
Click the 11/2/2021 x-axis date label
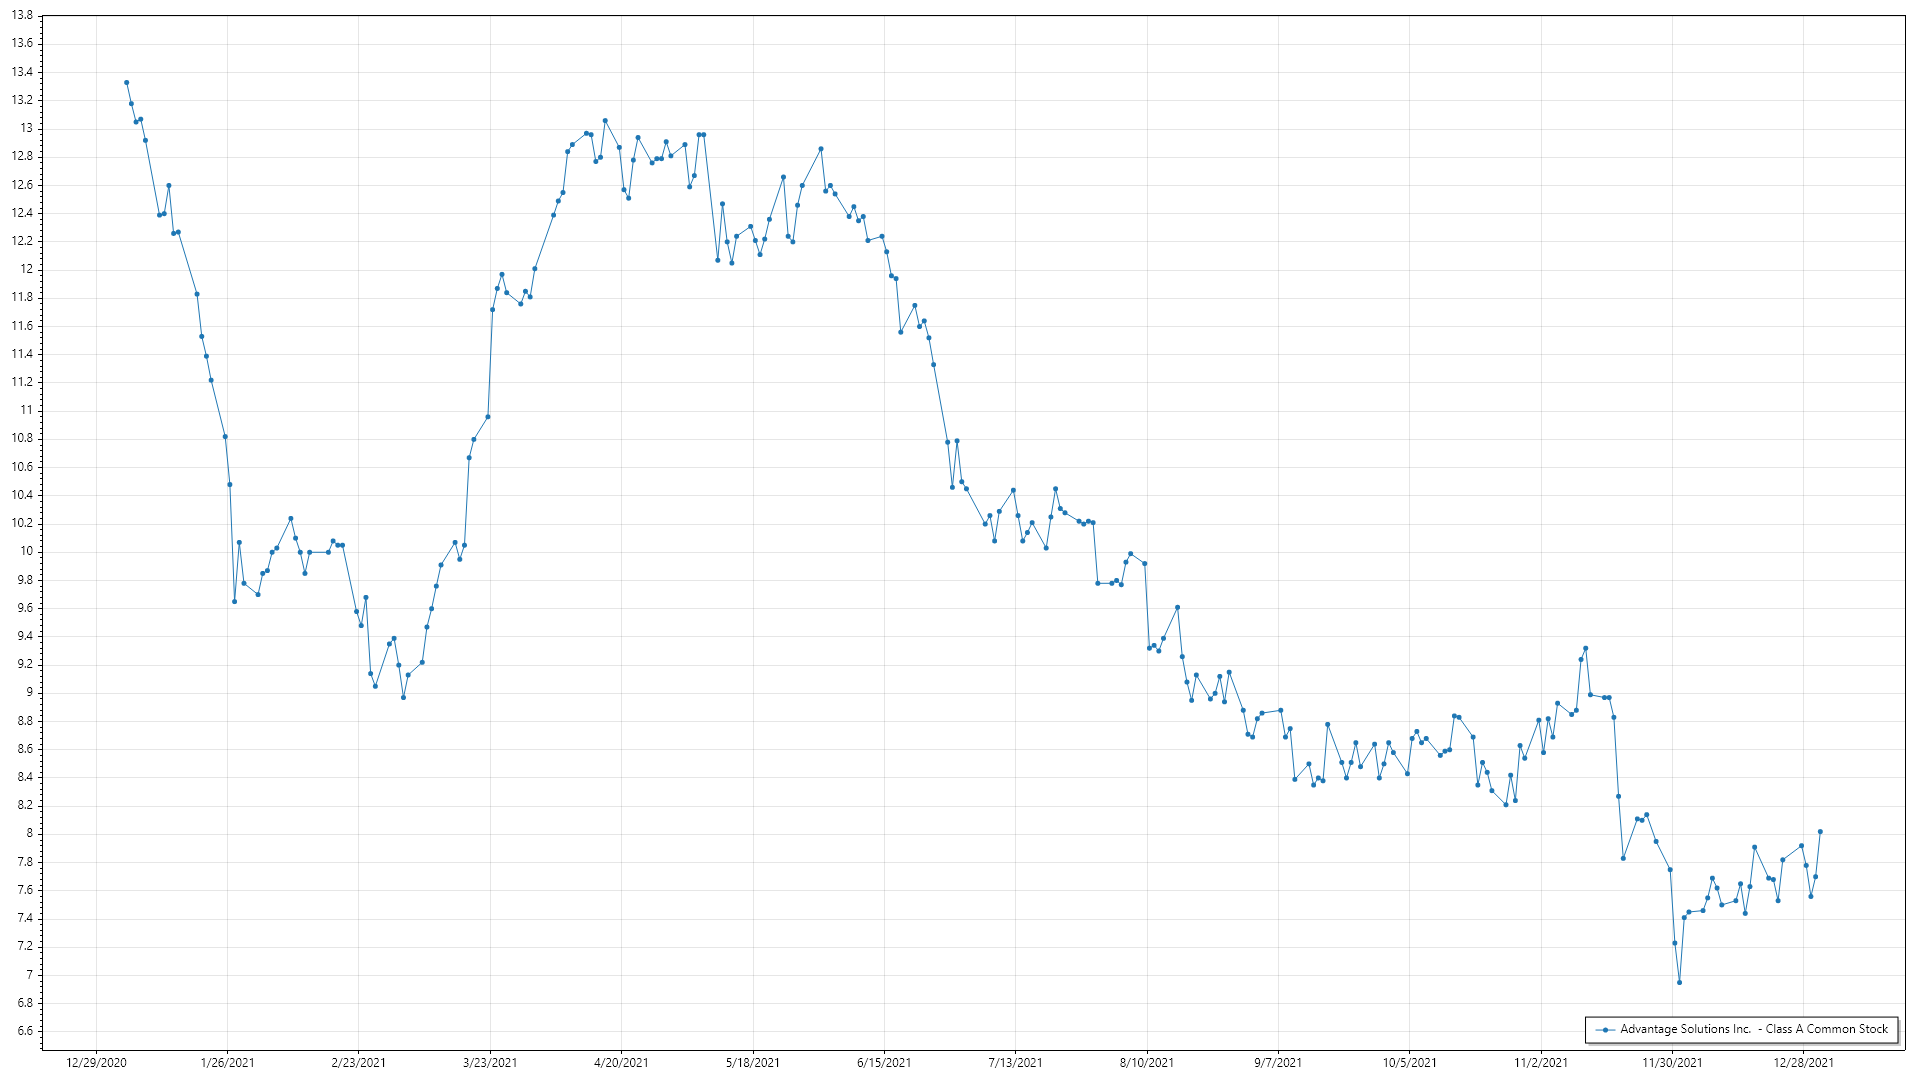coord(1540,1063)
